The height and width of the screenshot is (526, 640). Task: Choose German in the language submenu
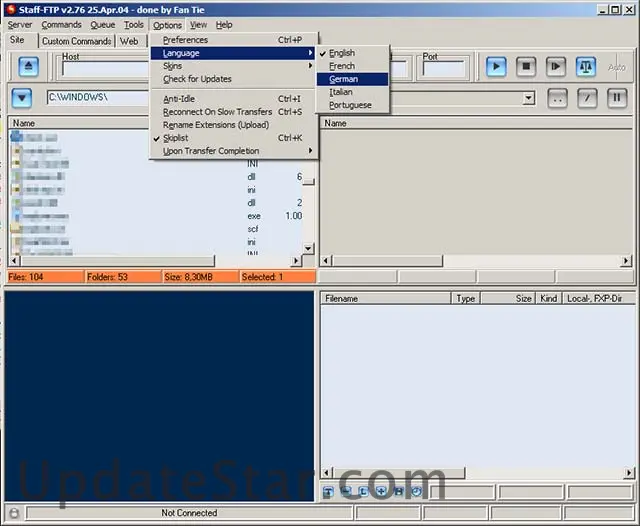353,79
